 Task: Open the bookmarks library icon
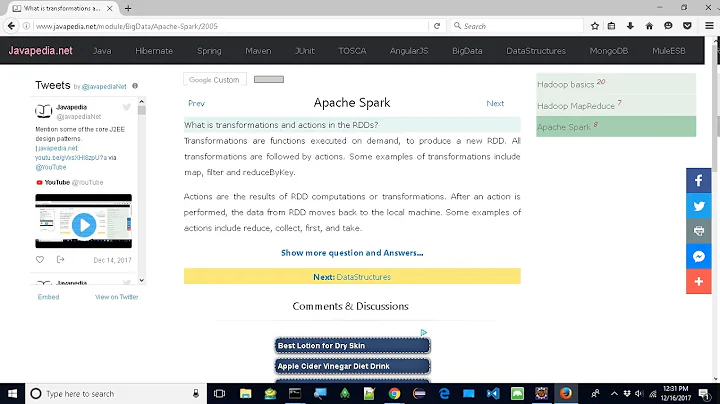pyautogui.click(x=611, y=26)
